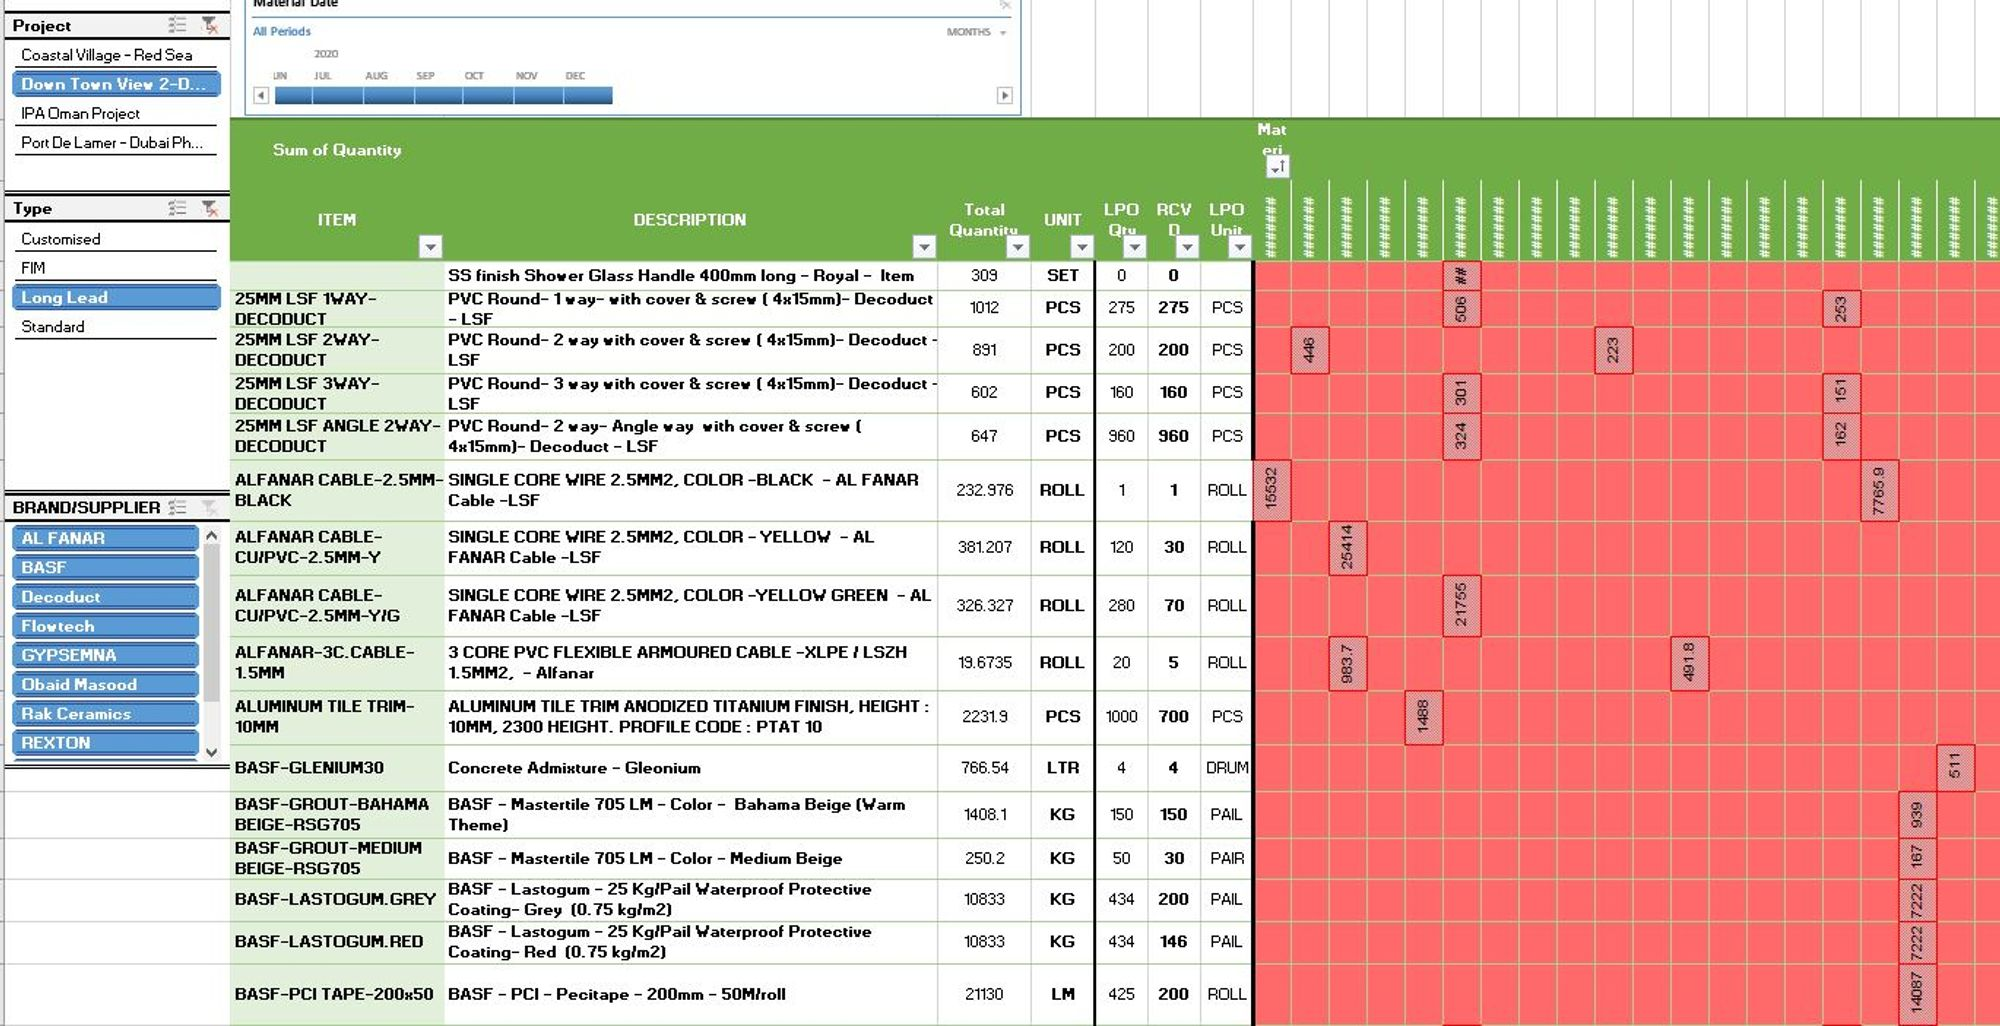
Task: Click the timeline's scroll-left arrow
Action: click(261, 96)
